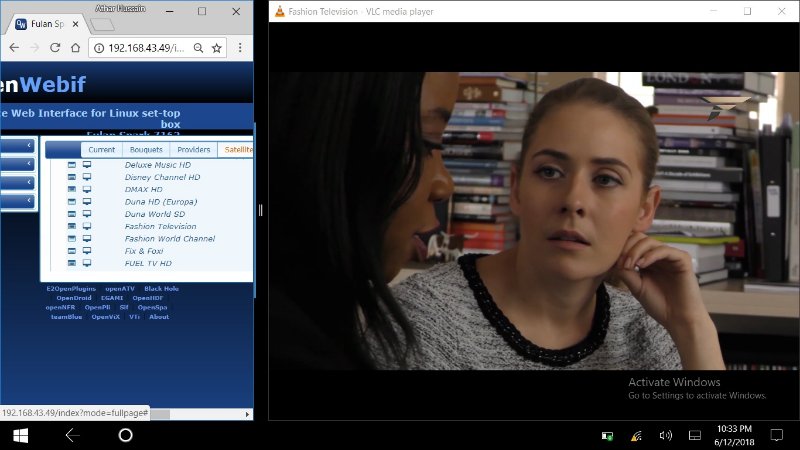800x450 pixels.
Task: Click the About link in the footer
Action: coord(159,317)
